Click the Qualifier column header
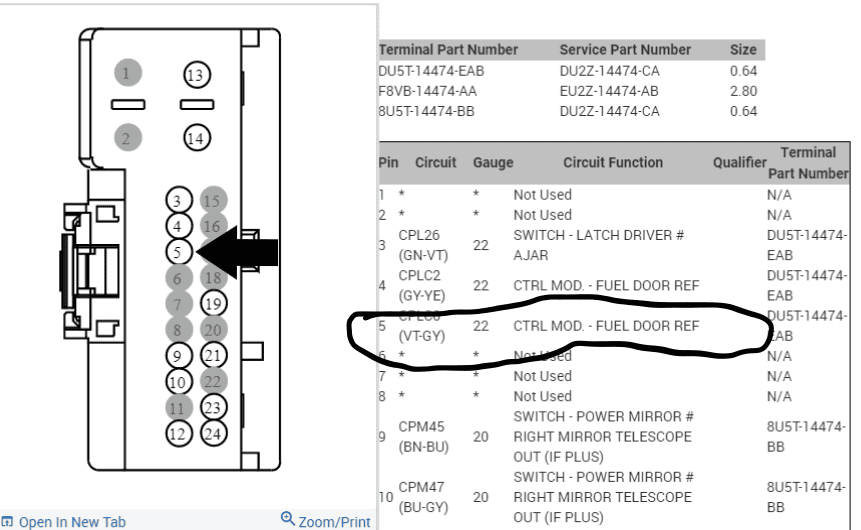This screenshot has height=530, width=861. (739, 163)
